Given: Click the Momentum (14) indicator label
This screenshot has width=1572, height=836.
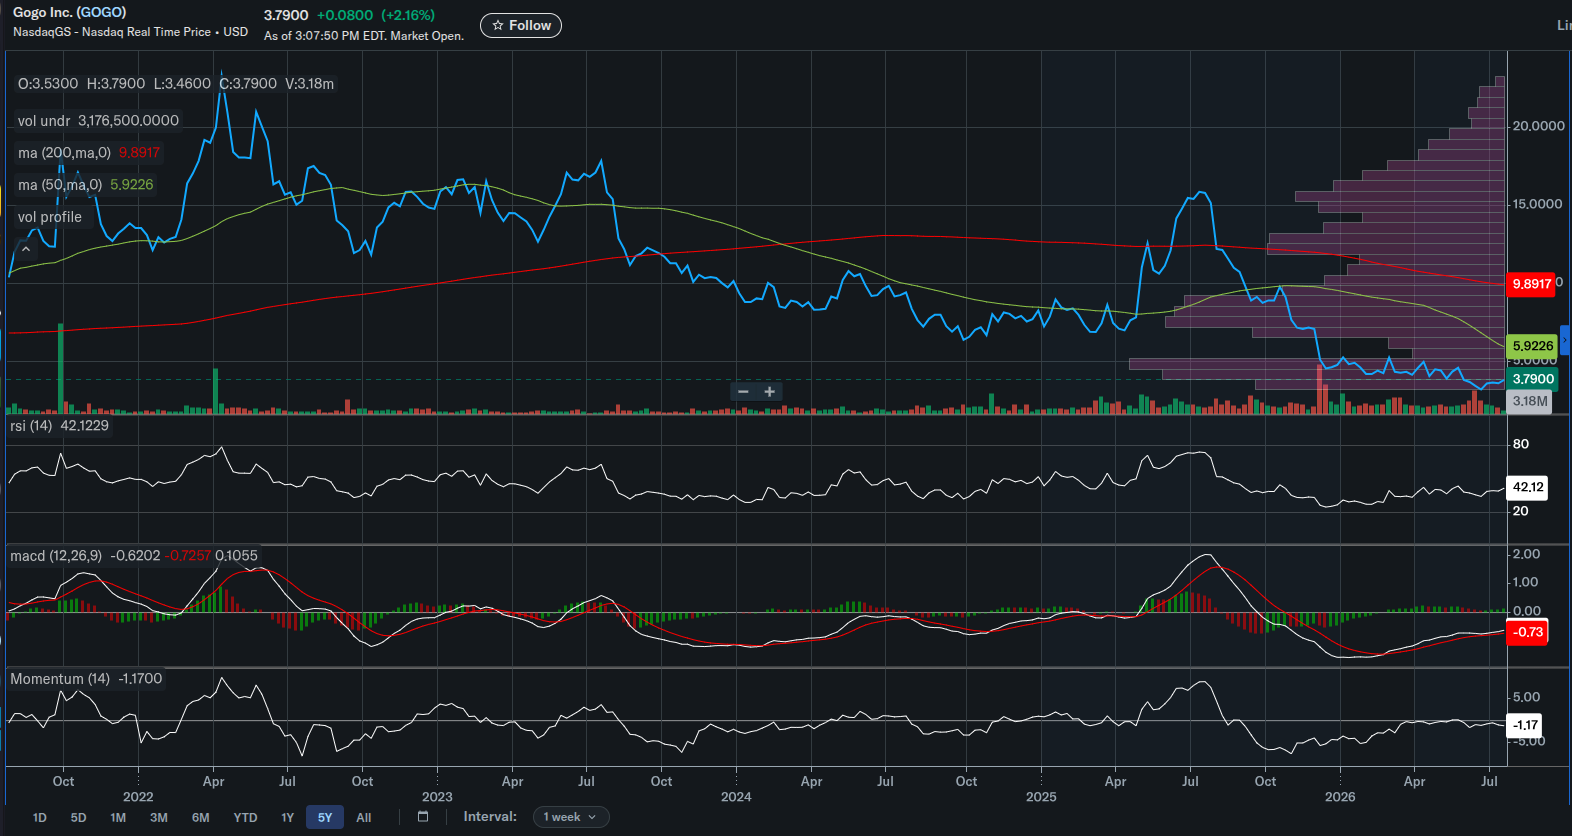Looking at the screenshot, I should tap(60, 679).
